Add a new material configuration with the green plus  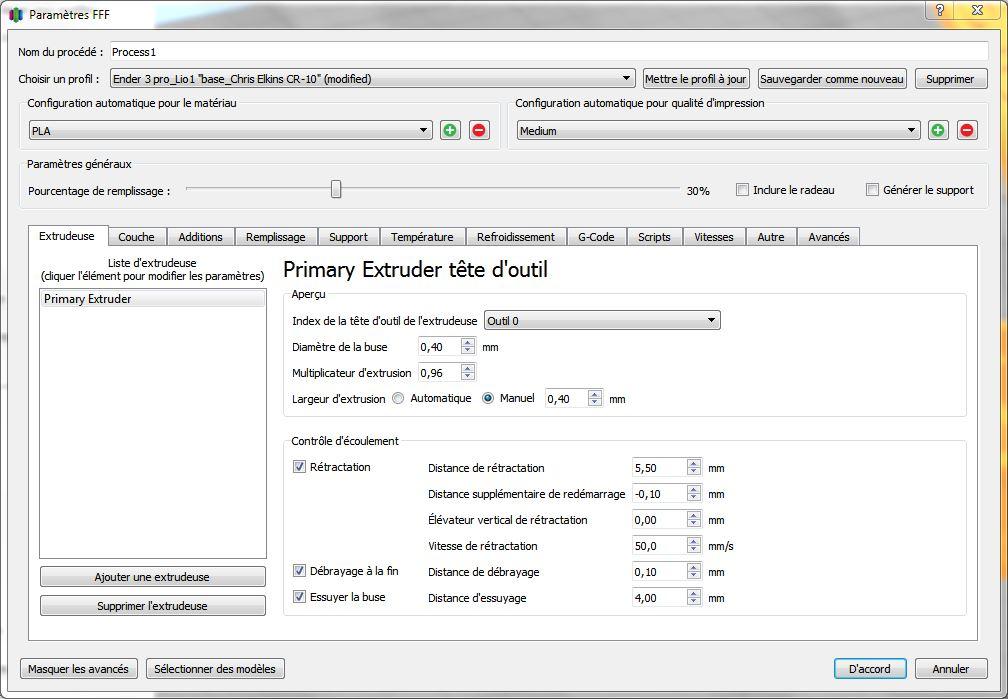pyautogui.click(x=450, y=131)
